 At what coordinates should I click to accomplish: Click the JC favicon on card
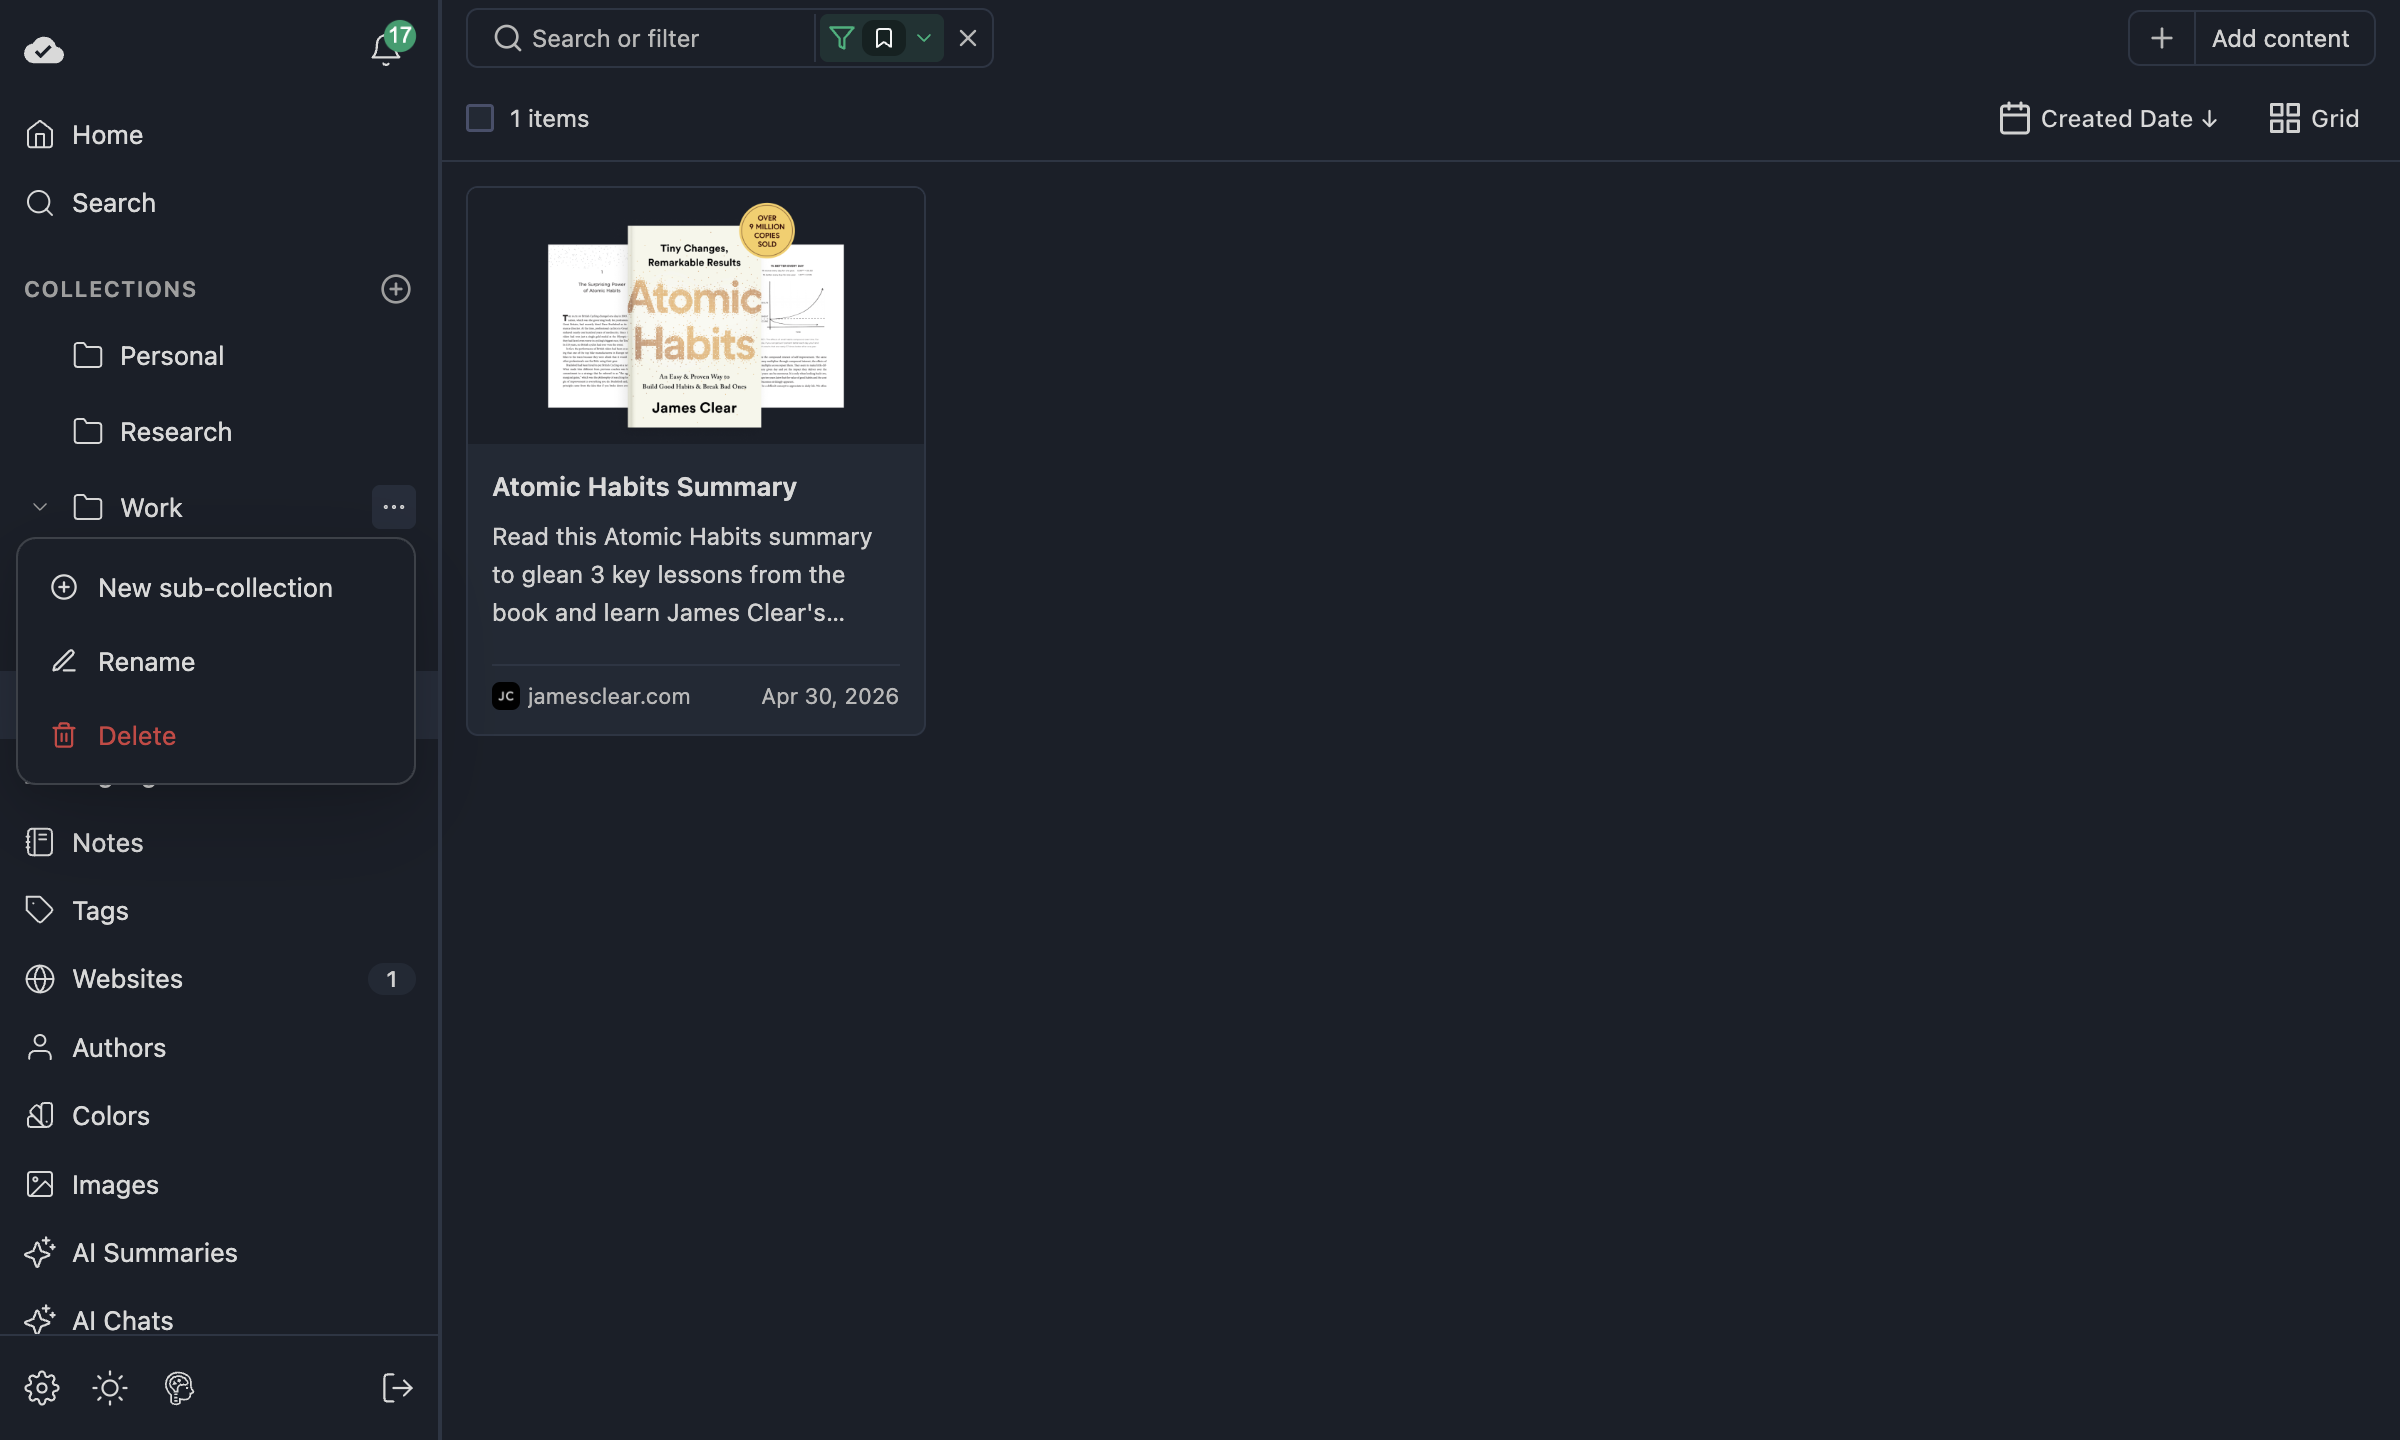click(x=506, y=696)
